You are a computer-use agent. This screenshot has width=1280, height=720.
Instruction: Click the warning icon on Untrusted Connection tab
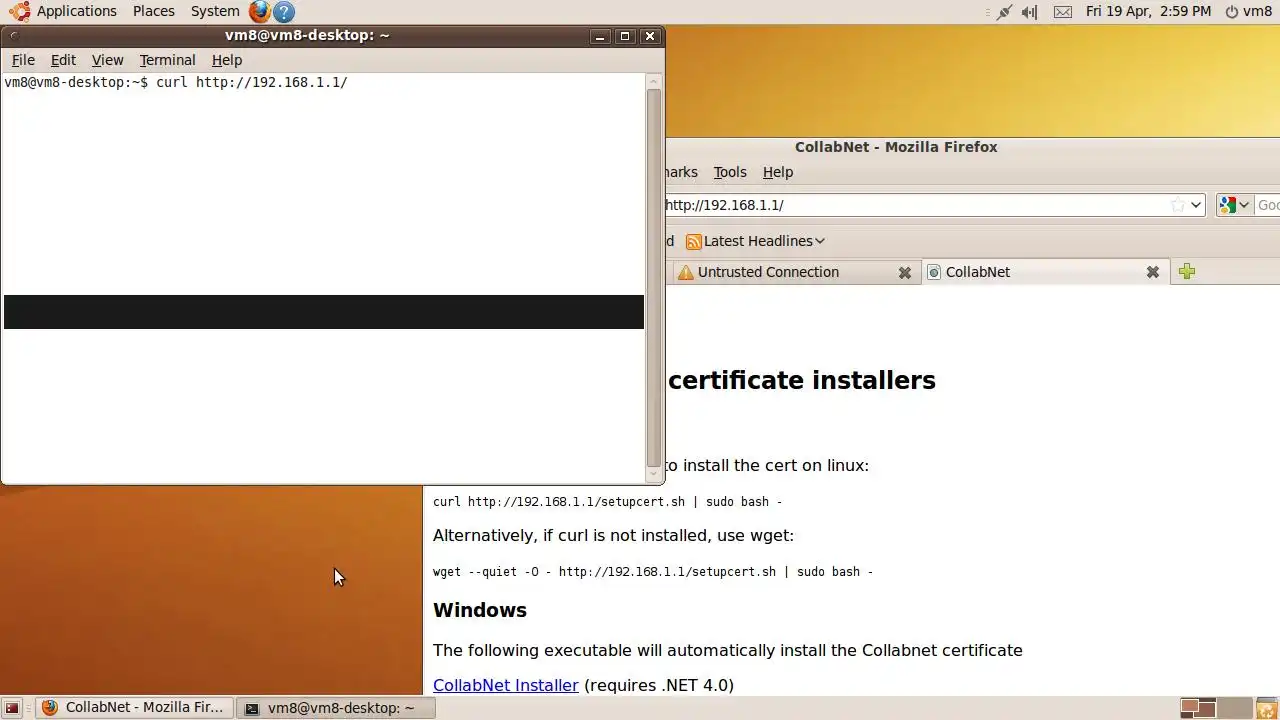[x=685, y=272]
